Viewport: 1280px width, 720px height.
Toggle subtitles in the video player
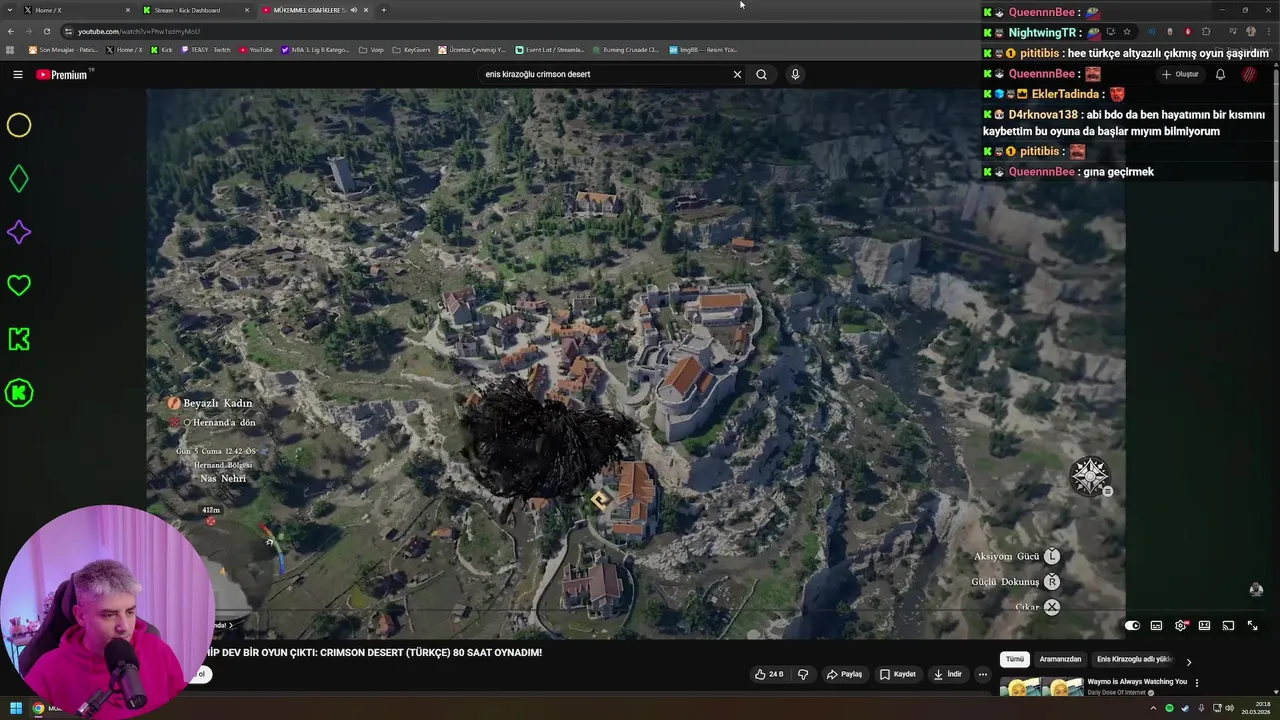tap(1156, 626)
